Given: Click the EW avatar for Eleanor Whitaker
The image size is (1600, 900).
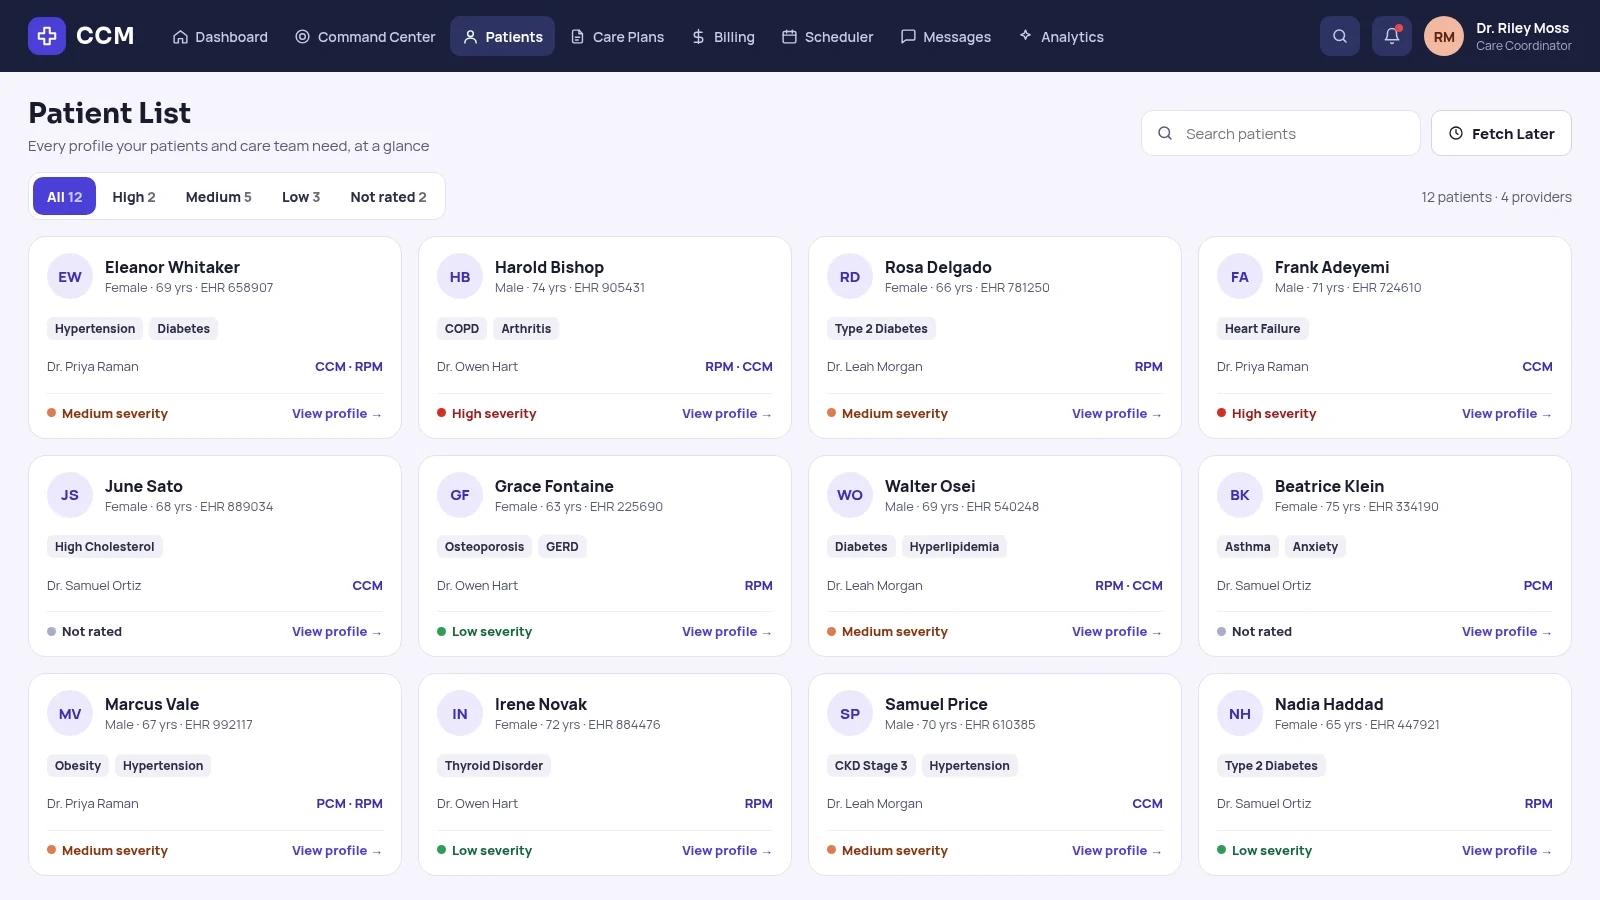Looking at the screenshot, I should (x=70, y=277).
